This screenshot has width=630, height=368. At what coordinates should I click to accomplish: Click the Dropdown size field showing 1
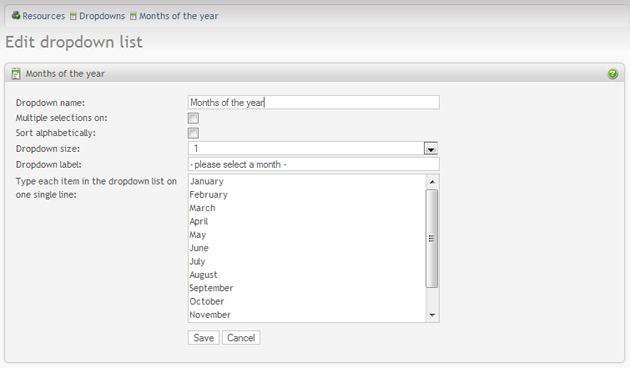point(313,148)
